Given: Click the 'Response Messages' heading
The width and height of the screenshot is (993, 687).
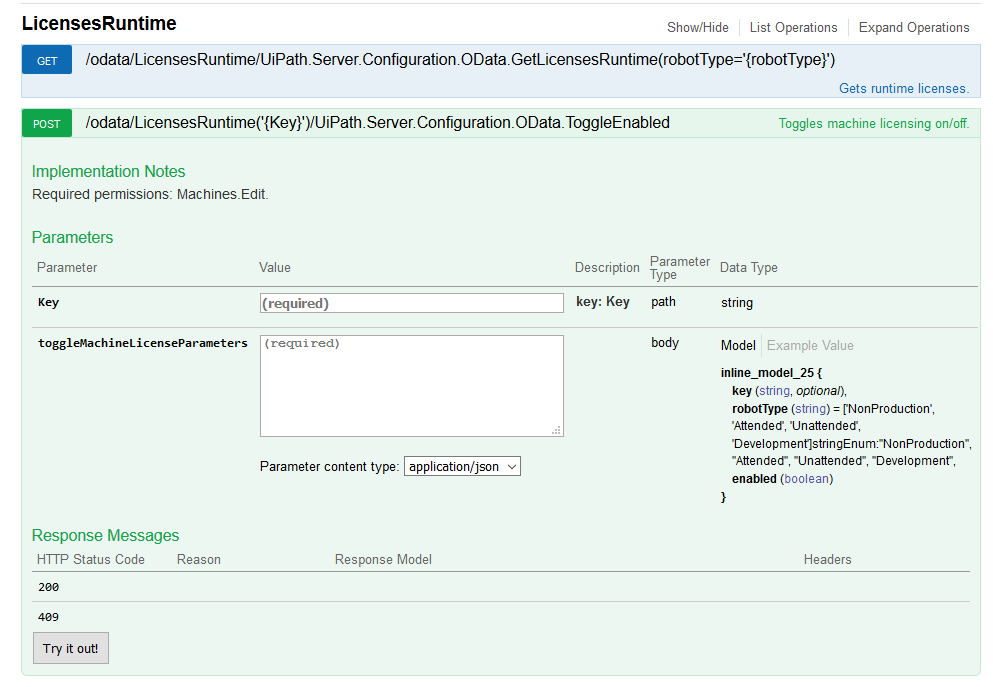Looking at the screenshot, I should 105,536.
